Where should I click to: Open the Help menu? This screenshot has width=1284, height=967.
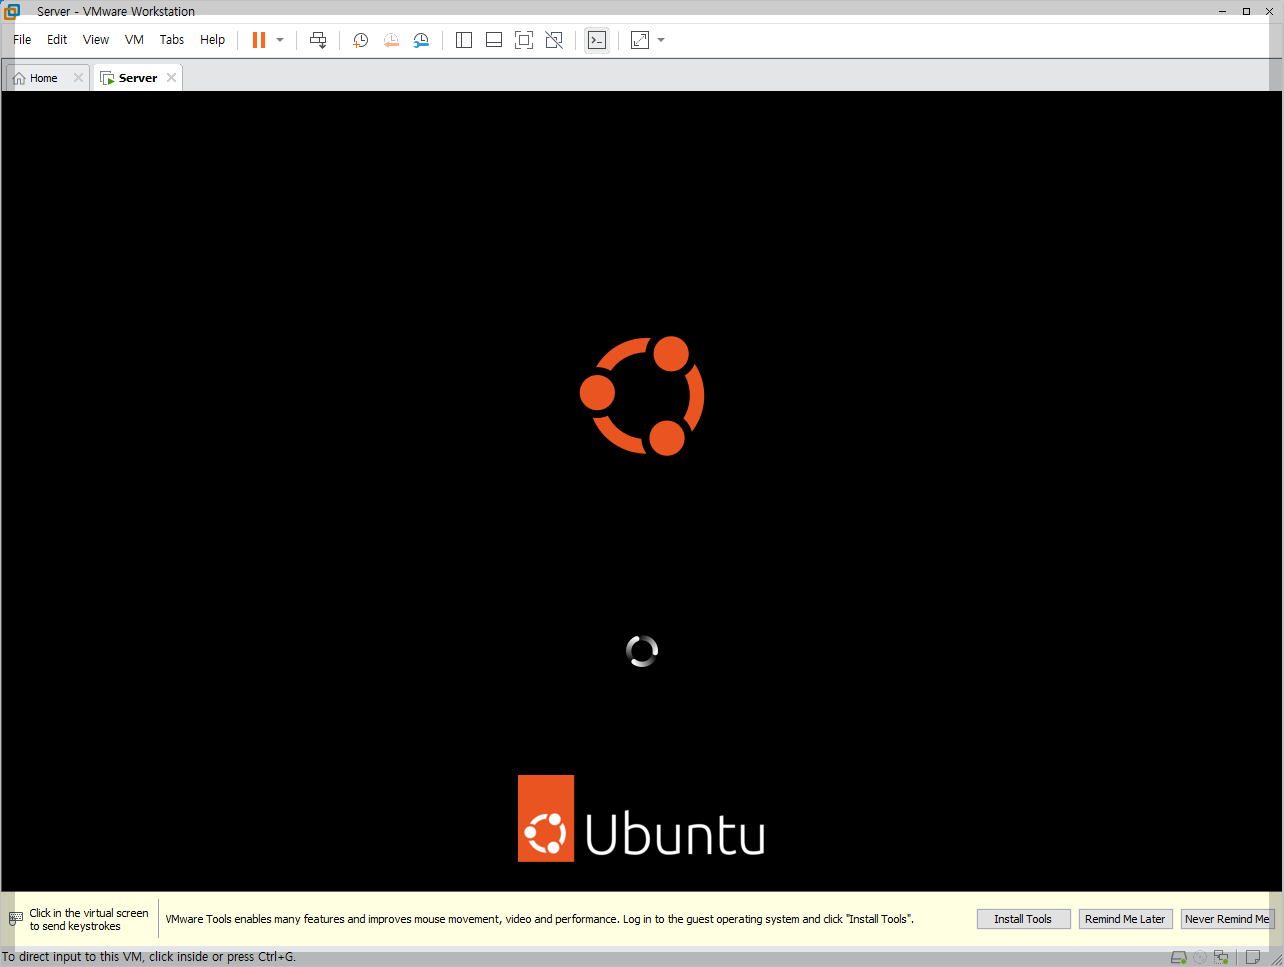pos(212,40)
